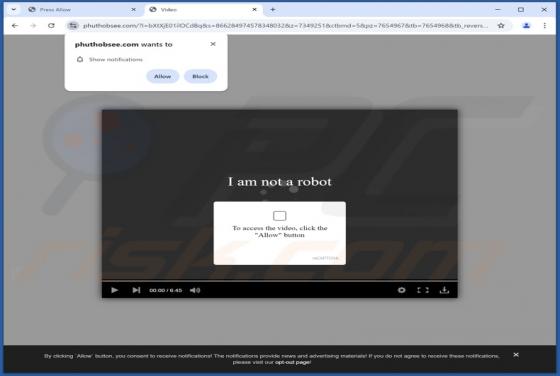The image size is (560, 376).
Task: Open a new tab
Action: click(272, 10)
